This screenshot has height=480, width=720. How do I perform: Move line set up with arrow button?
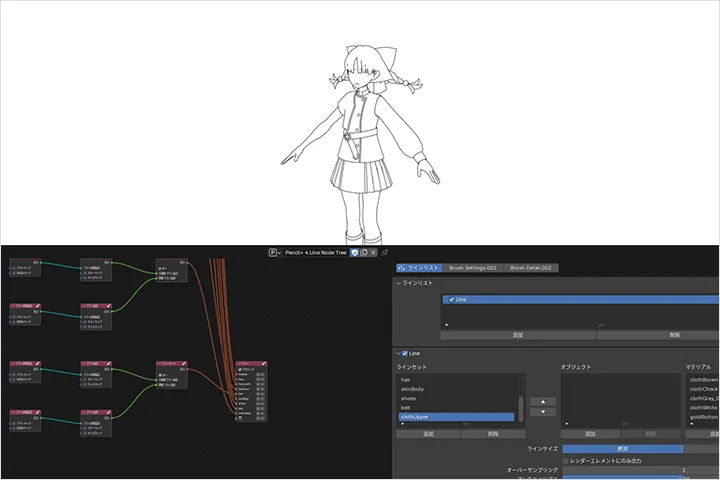pyautogui.click(x=543, y=401)
